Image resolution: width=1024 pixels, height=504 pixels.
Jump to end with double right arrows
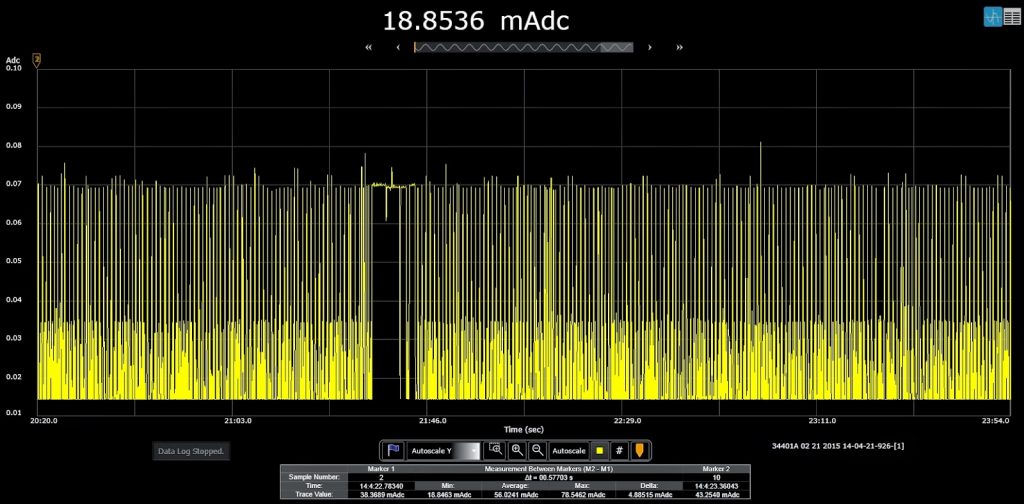[x=680, y=47]
